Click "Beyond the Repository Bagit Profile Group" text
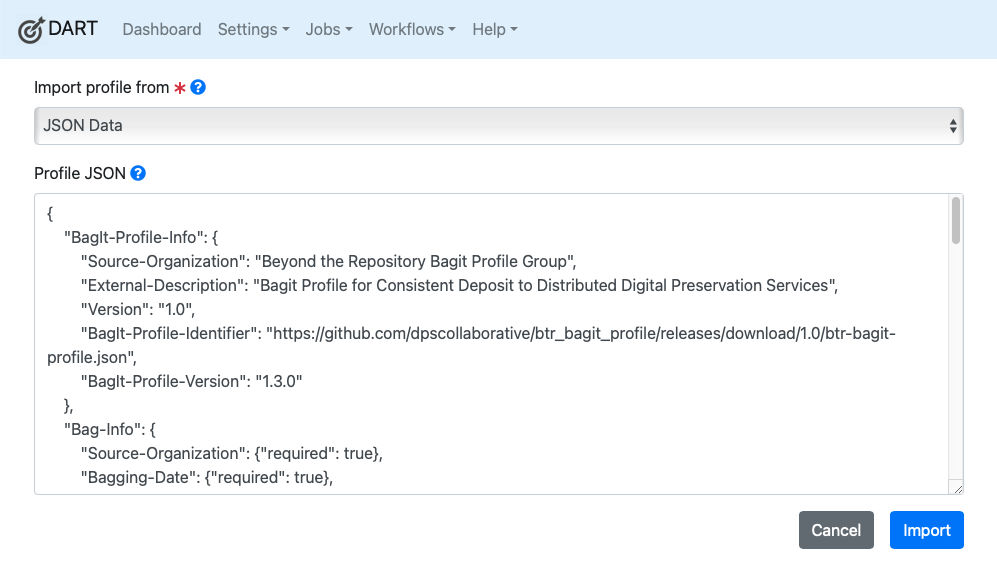The height and width of the screenshot is (568, 997). (414, 261)
